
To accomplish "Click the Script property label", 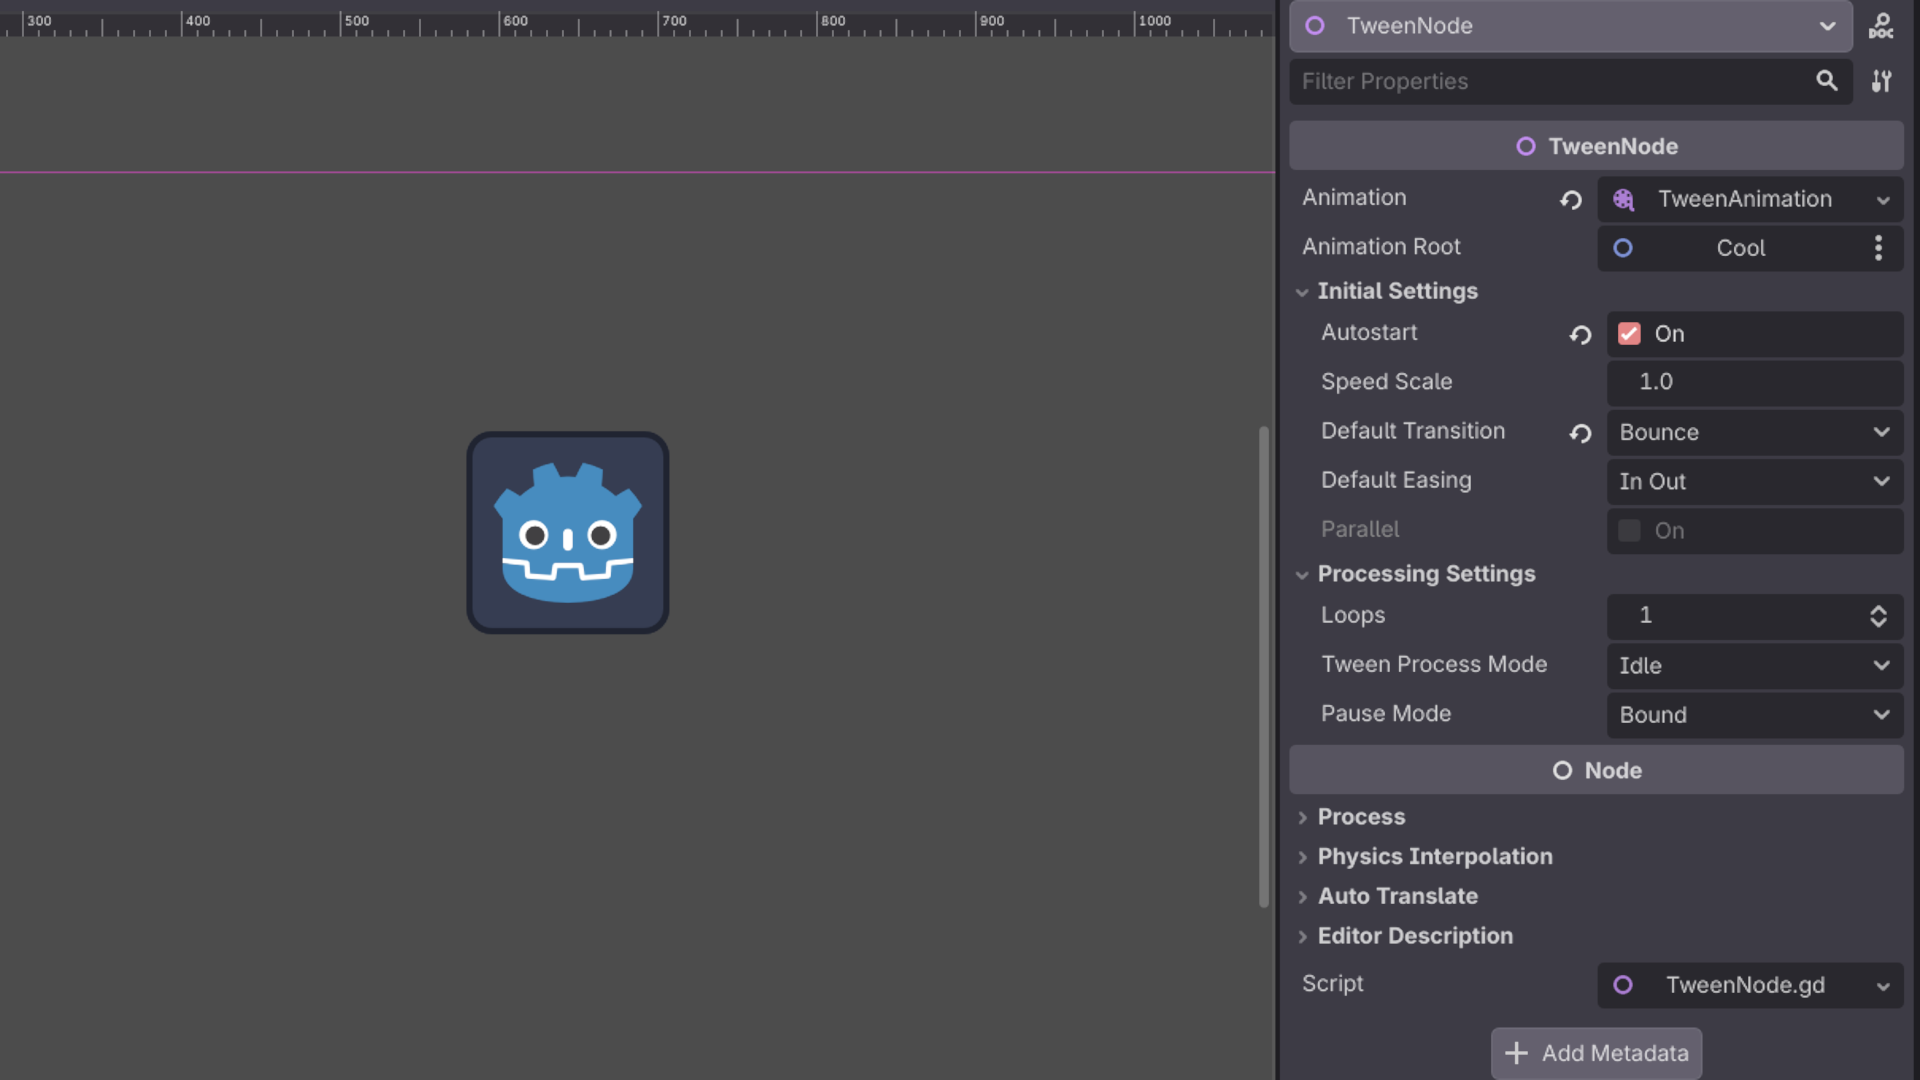I will click(x=1332, y=984).
